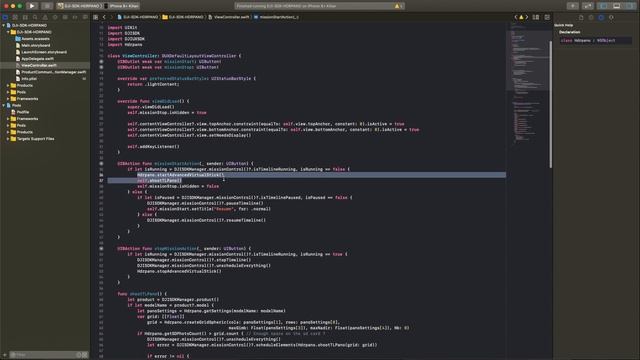Collapse the Pods project

(4, 105)
